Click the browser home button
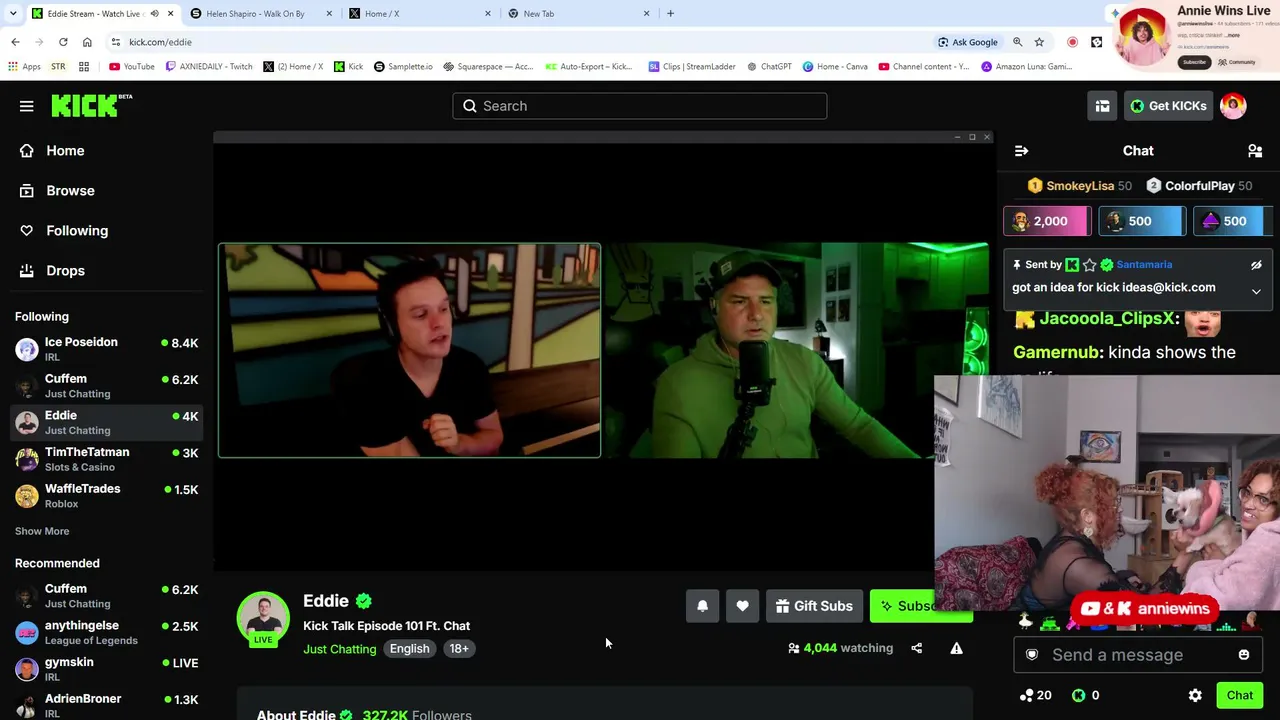 click(x=87, y=42)
